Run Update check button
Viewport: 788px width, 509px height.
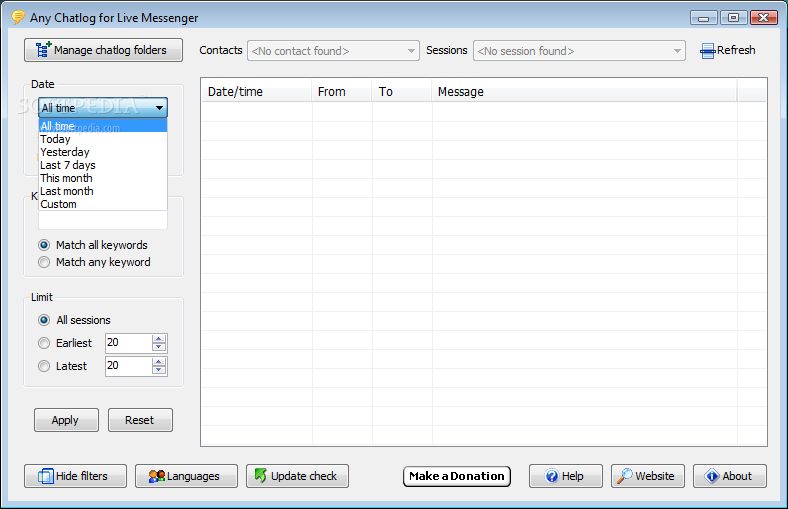point(298,476)
